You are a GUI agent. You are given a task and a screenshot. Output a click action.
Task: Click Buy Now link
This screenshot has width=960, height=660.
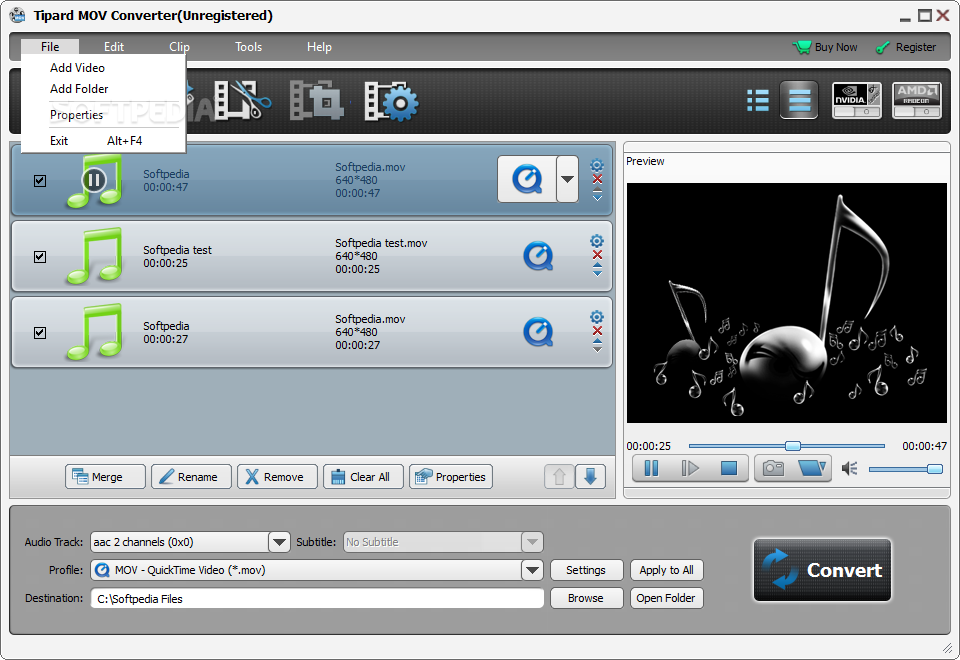point(826,47)
